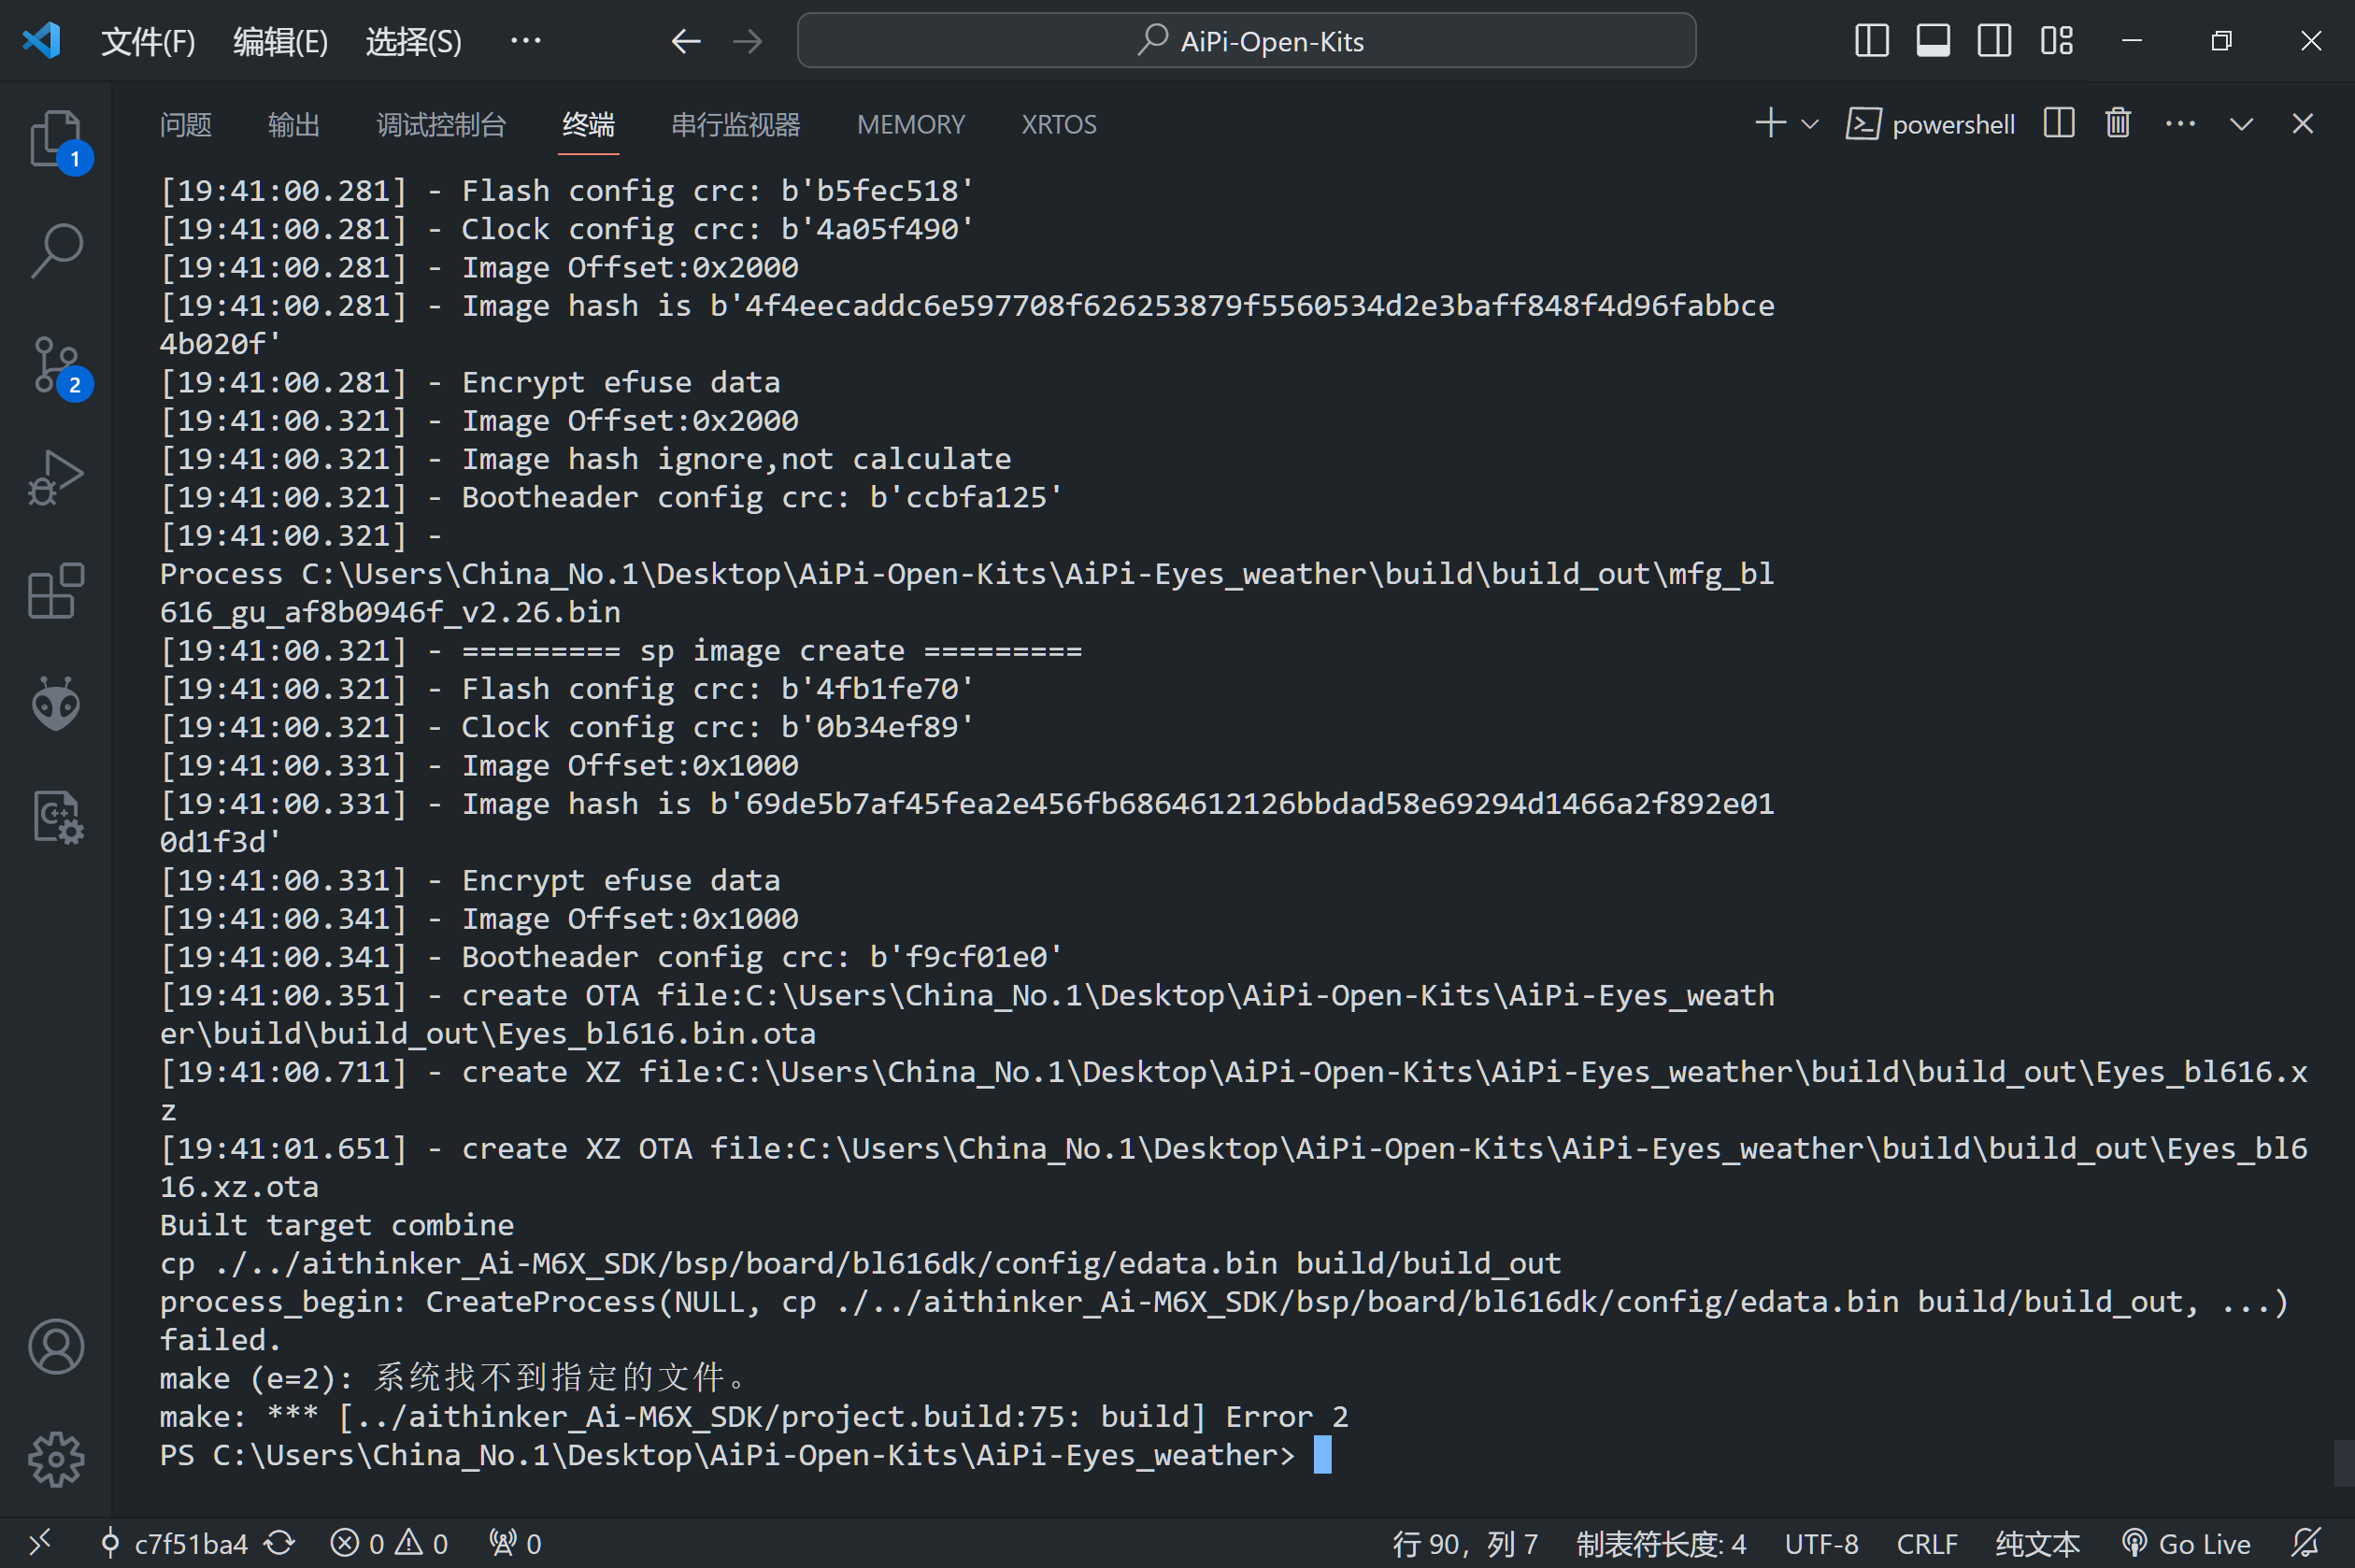Image resolution: width=2355 pixels, height=1568 pixels.
Task: Go back with the left arrow
Action: 685,41
